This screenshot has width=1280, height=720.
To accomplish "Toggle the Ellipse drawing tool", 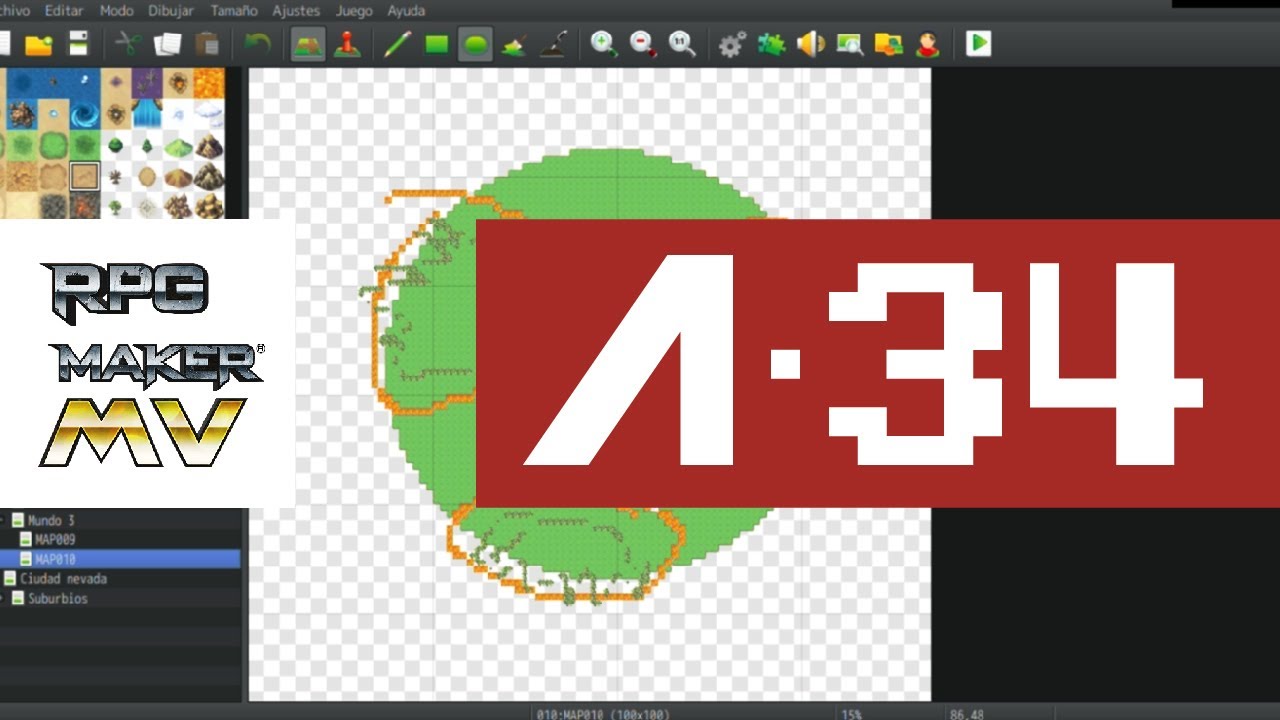I will click(475, 44).
